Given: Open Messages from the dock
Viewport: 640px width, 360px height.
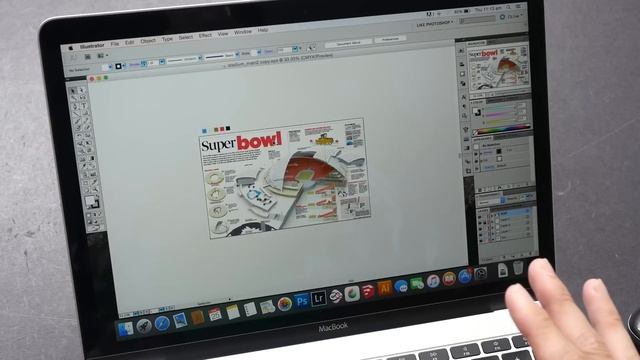Looking at the screenshot, I should click(401, 287).
